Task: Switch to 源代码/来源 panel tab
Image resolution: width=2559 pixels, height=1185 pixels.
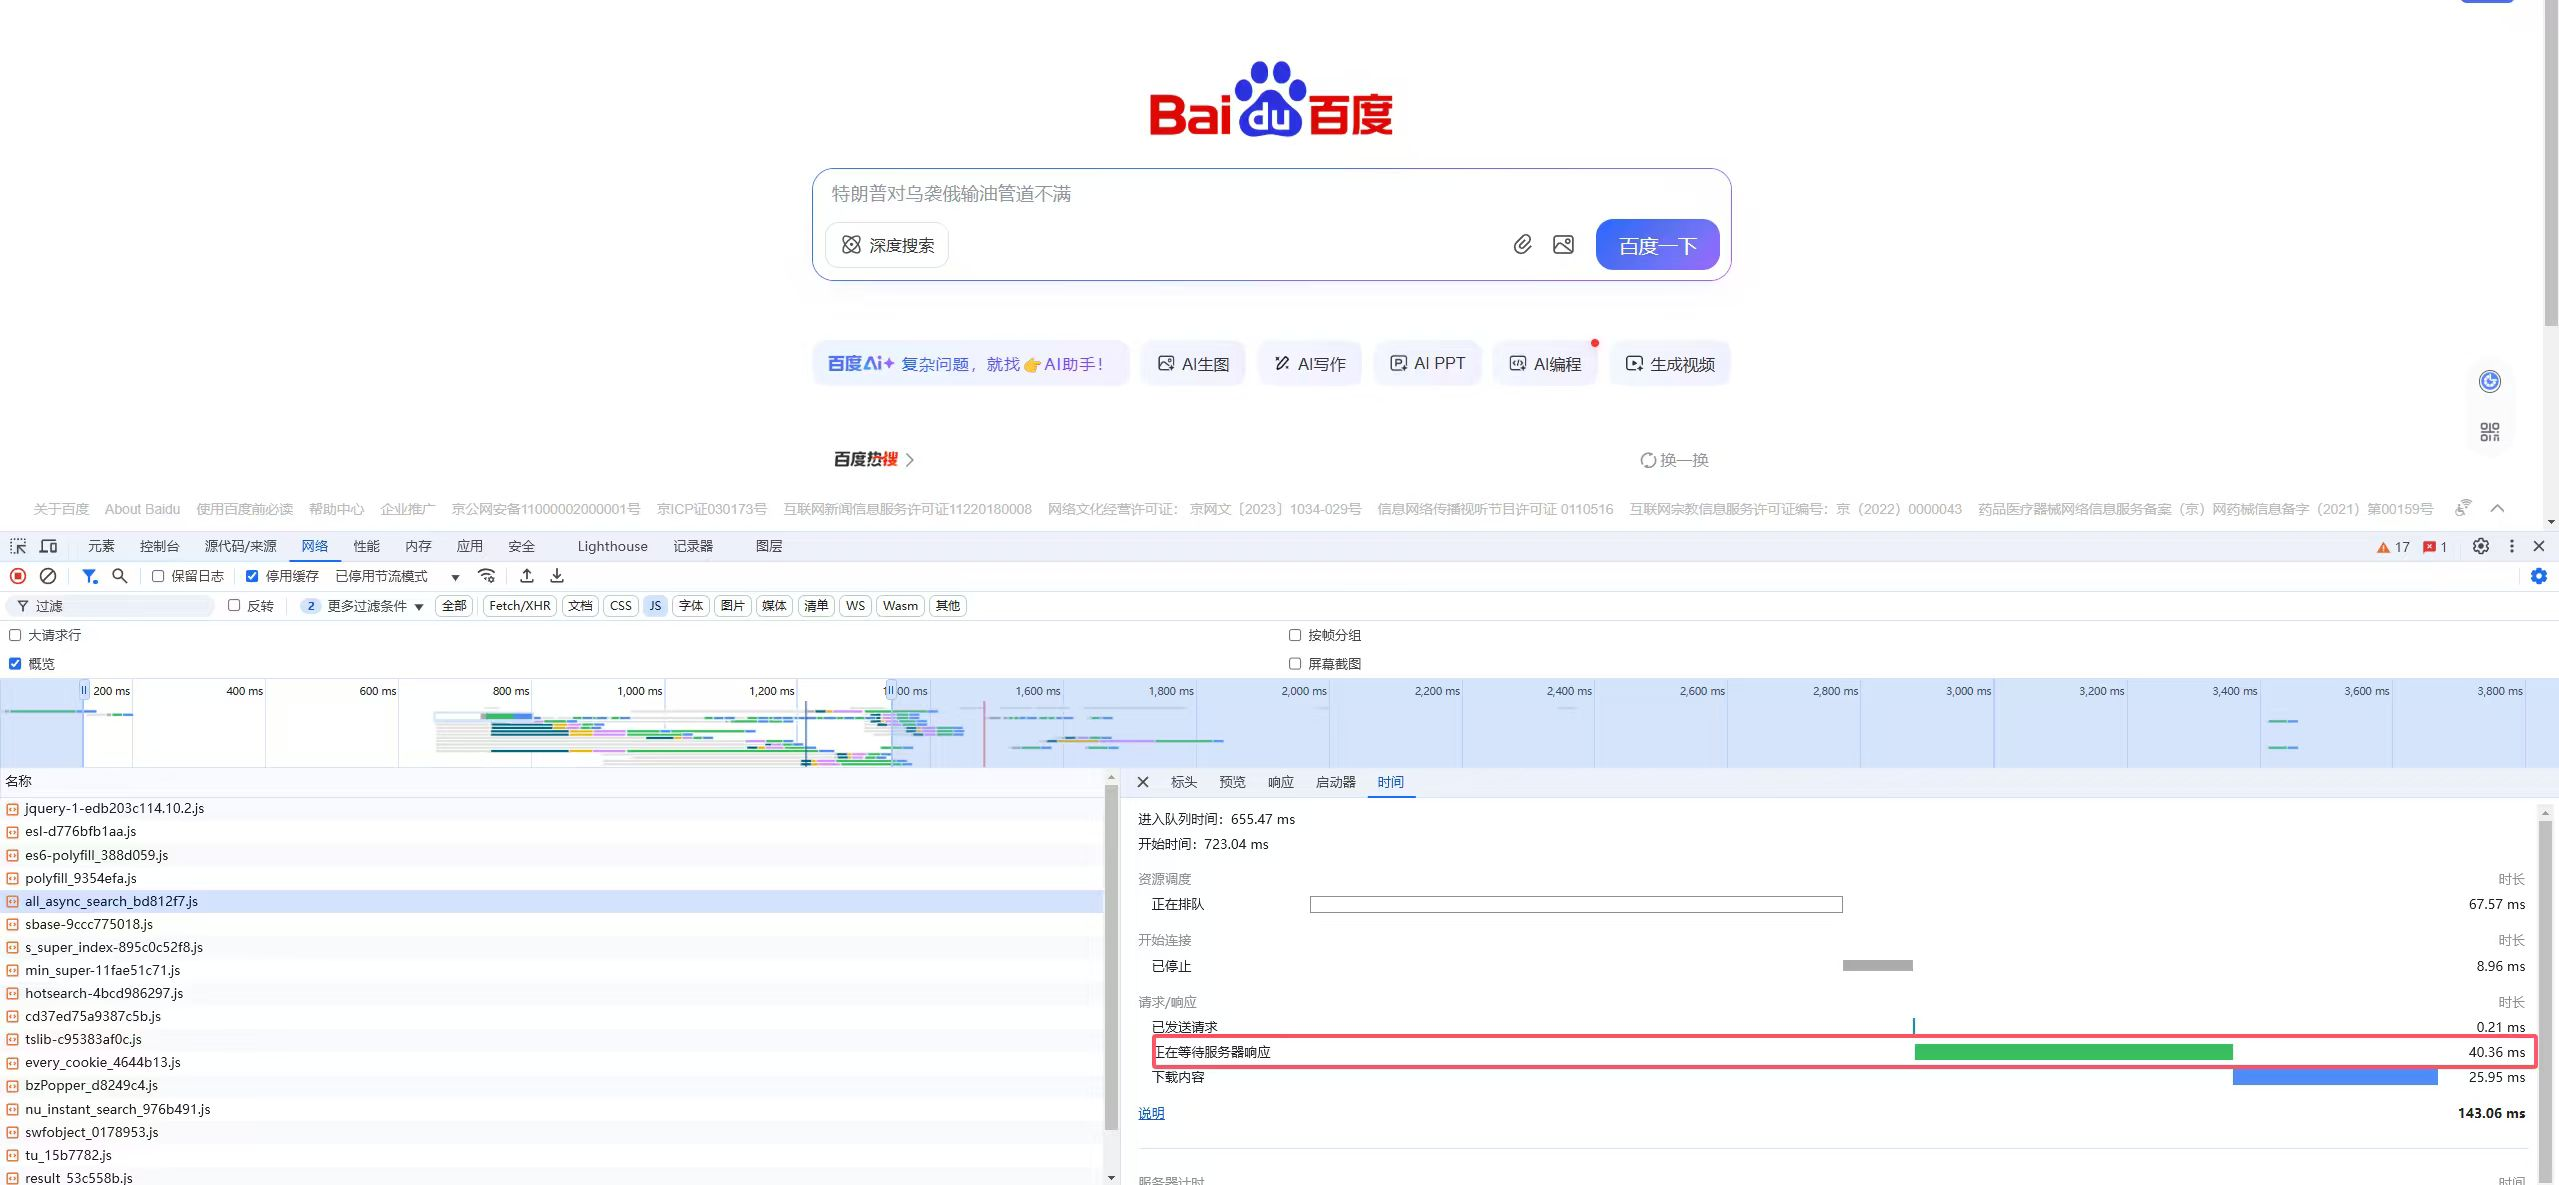Action: tap(241, 546)
